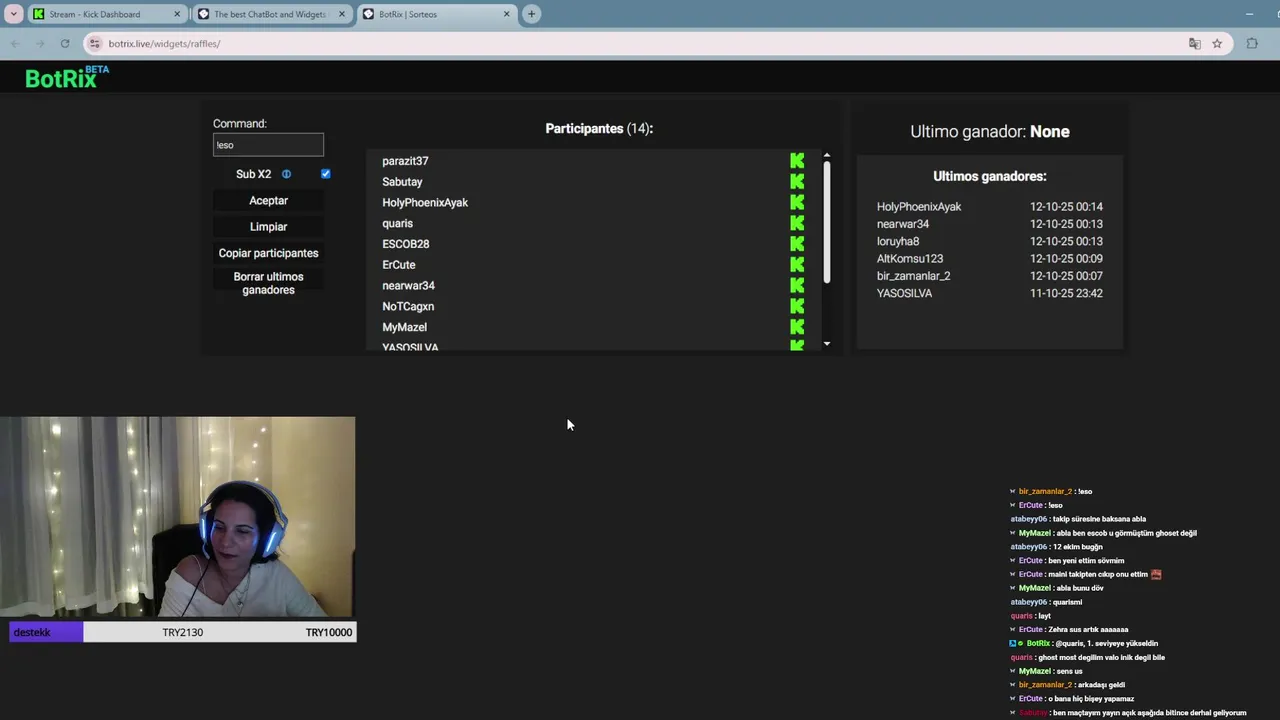Screen dimensions: 1280x720
Task: Select participant name quaris
Action: coord(397,224)
